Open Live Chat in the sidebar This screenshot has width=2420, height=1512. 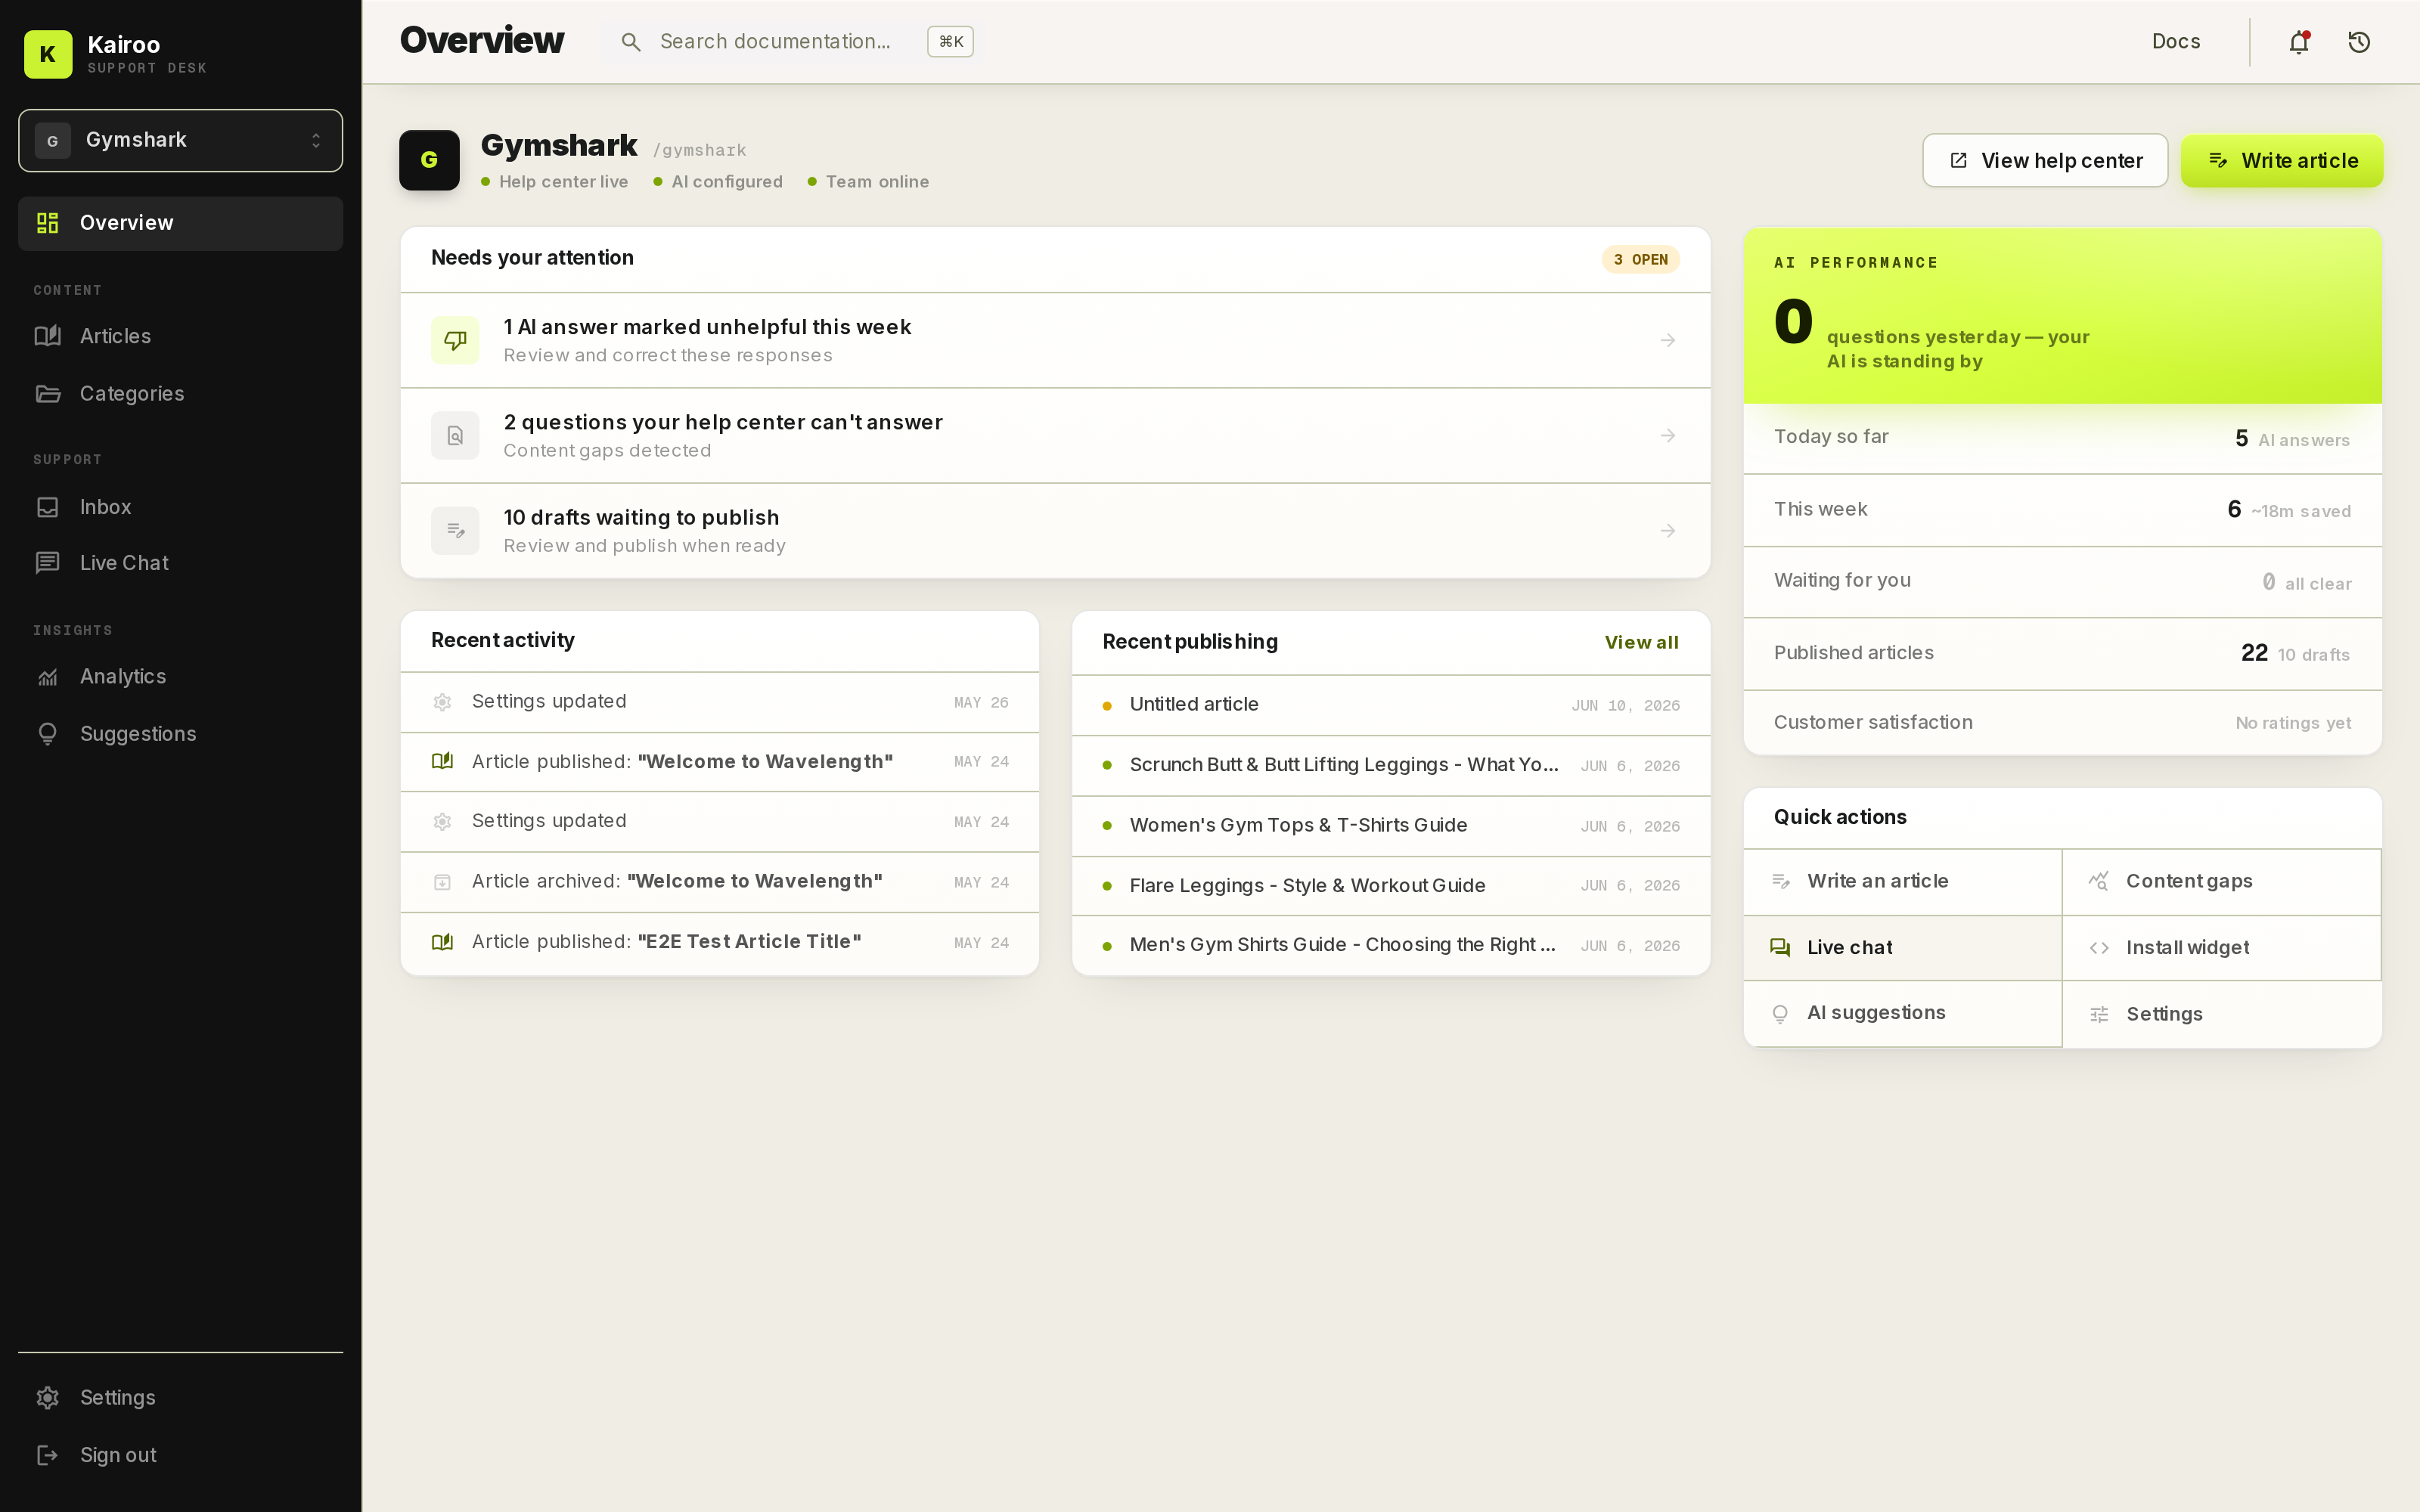pos(180,563)
